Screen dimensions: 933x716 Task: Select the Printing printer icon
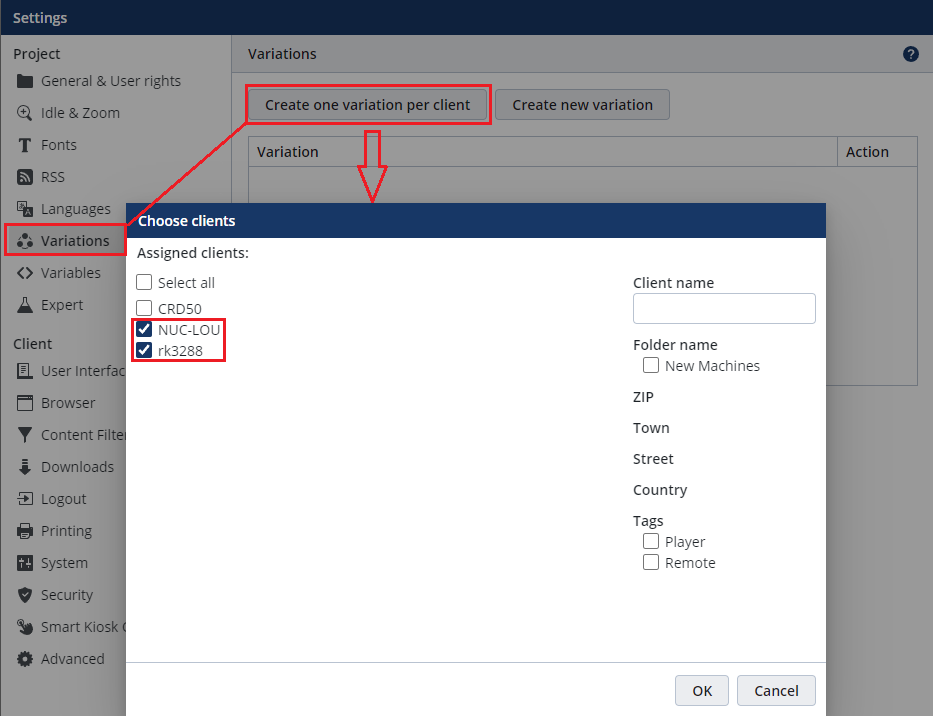point(22,531)
